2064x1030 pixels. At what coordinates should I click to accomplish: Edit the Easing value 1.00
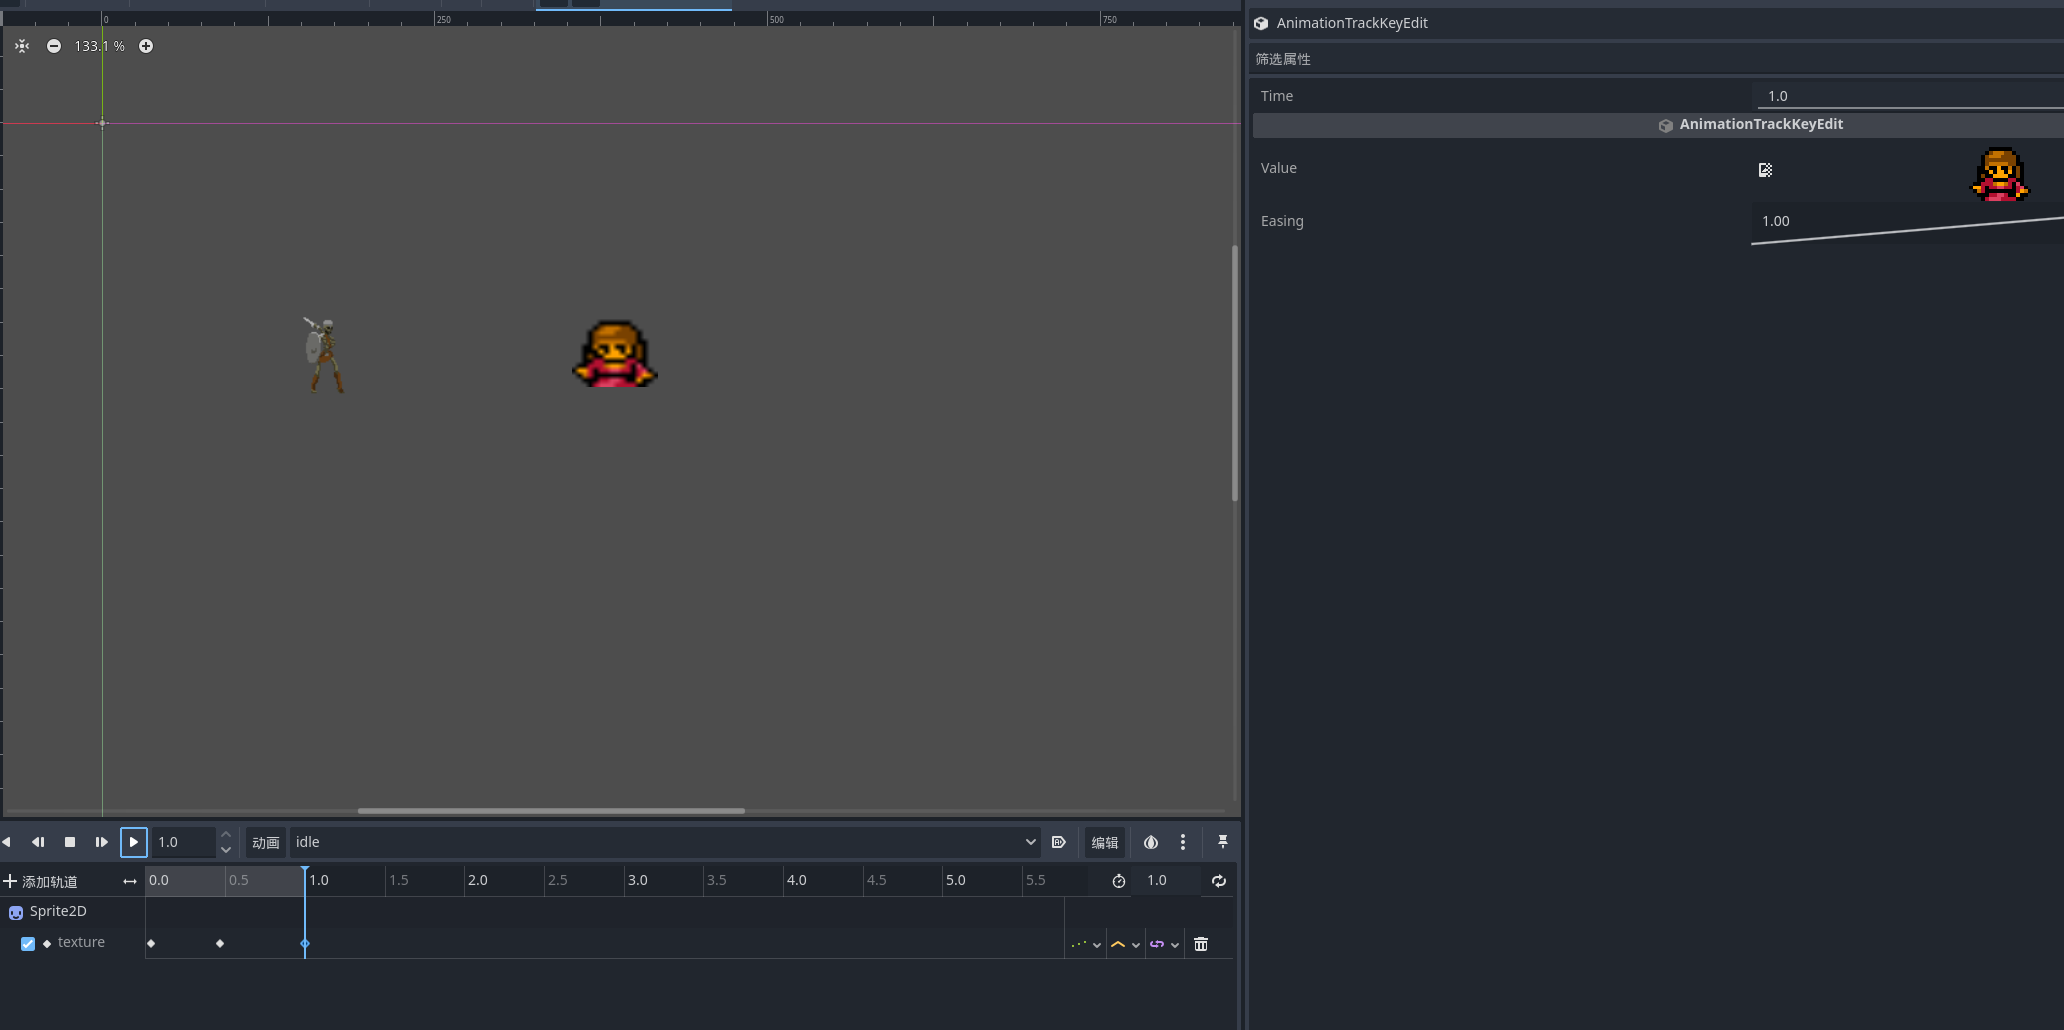(x=1907, y=223)
